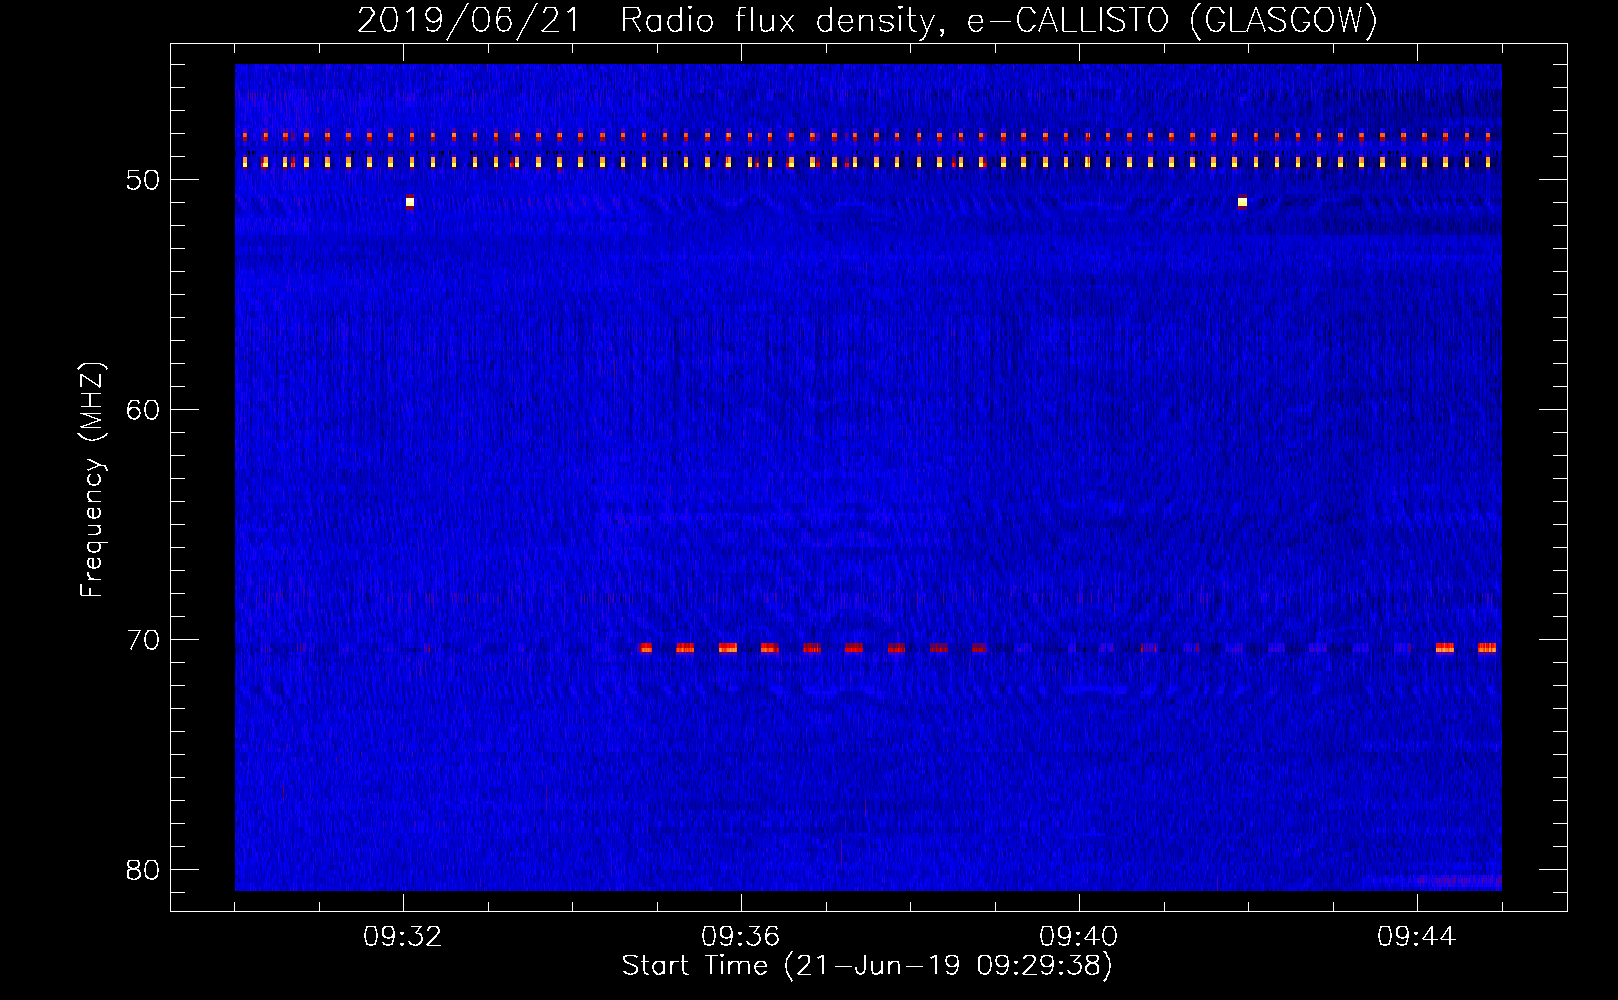Click the 80 frequency tick label
Image resolution: width=1618 pixels, height=1000 pixels.
tap(143, 870)
